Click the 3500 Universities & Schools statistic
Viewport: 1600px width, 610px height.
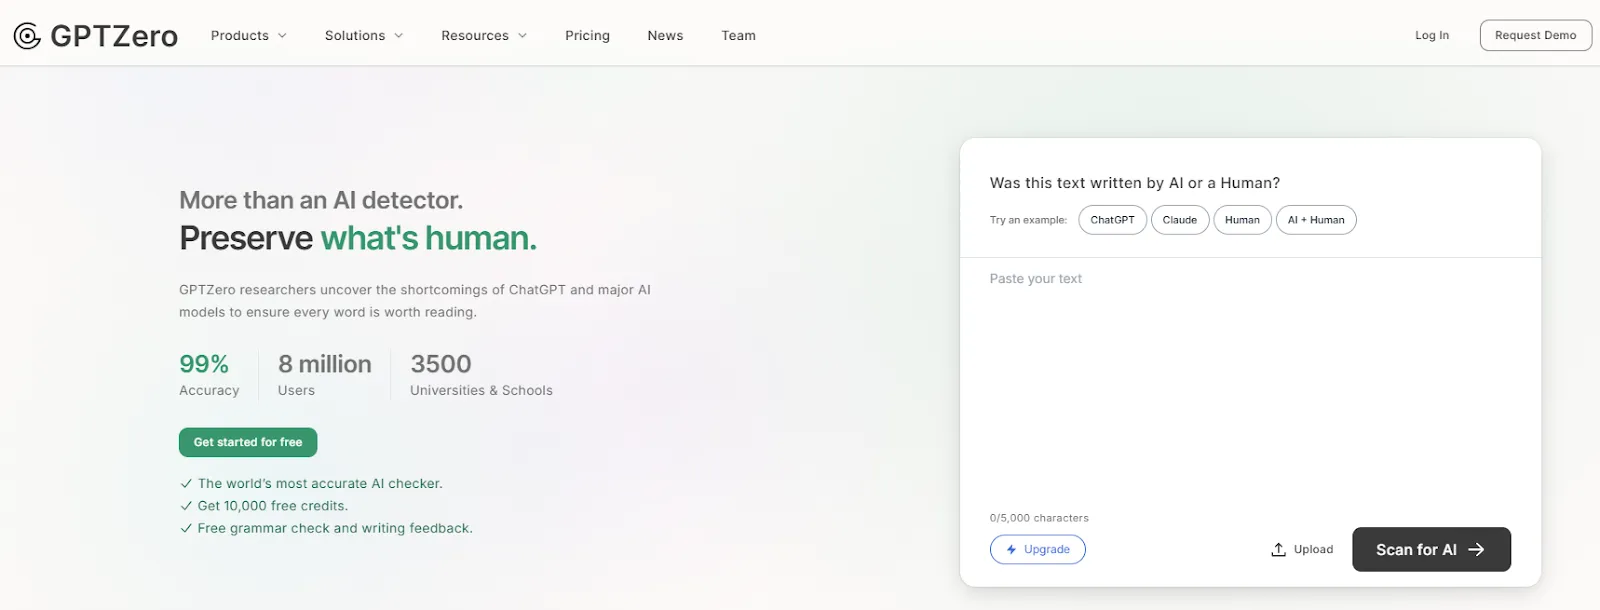(x=481, y=375)
